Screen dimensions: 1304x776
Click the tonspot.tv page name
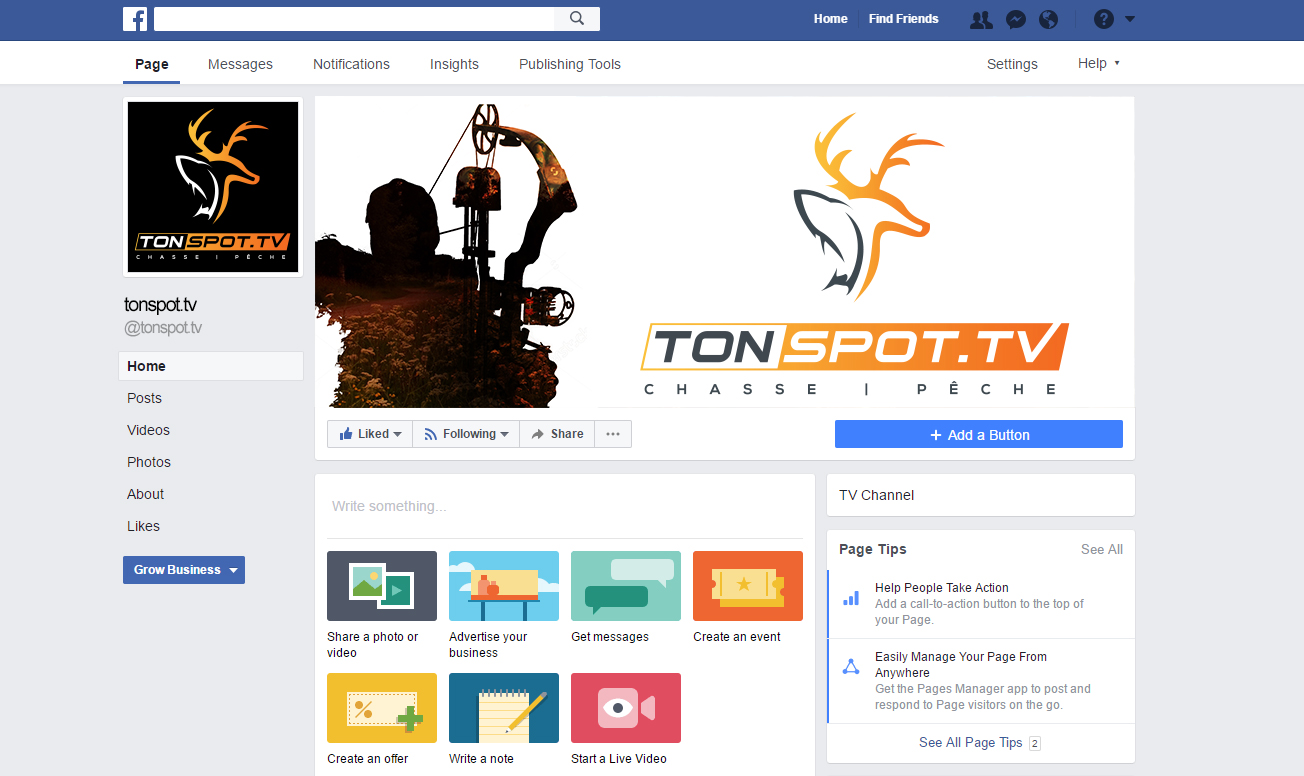pyautogui.click(x=160, y=305)
